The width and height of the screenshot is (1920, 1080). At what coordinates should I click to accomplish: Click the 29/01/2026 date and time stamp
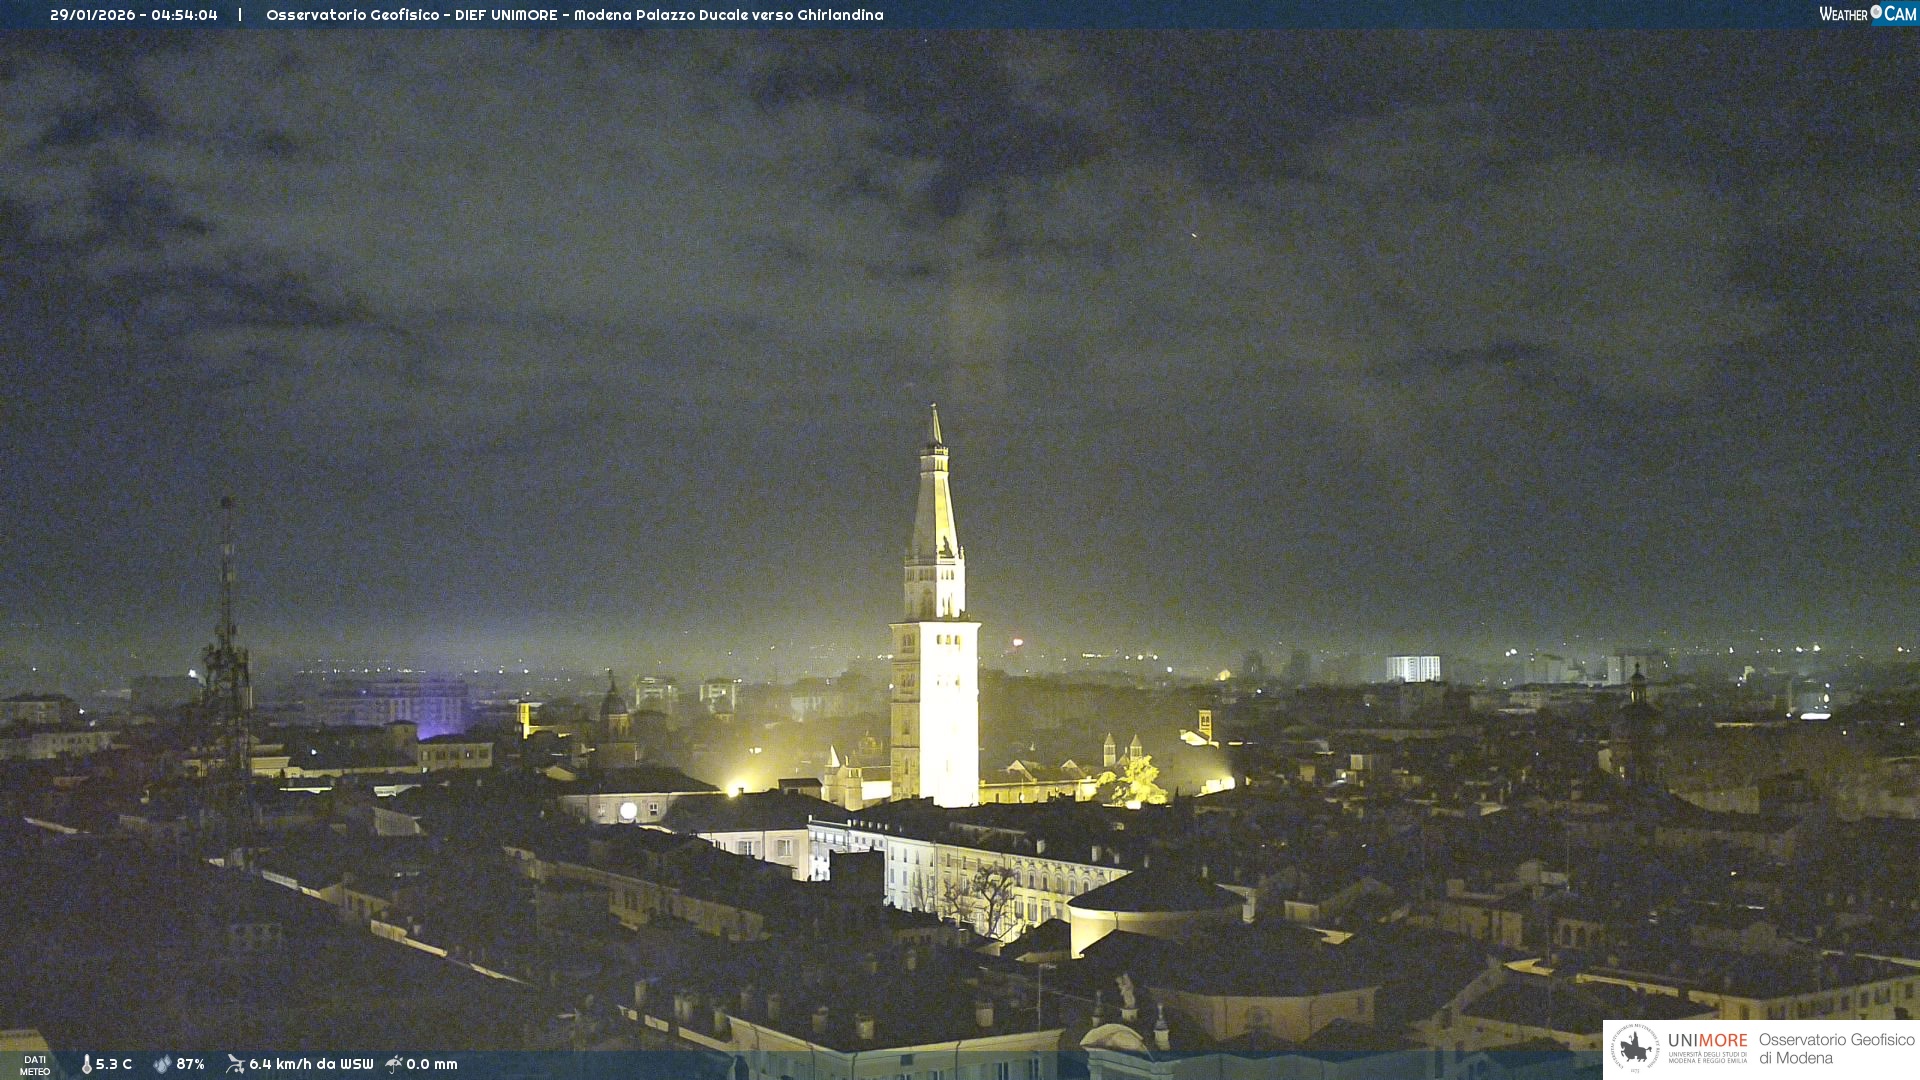(133, 15)
